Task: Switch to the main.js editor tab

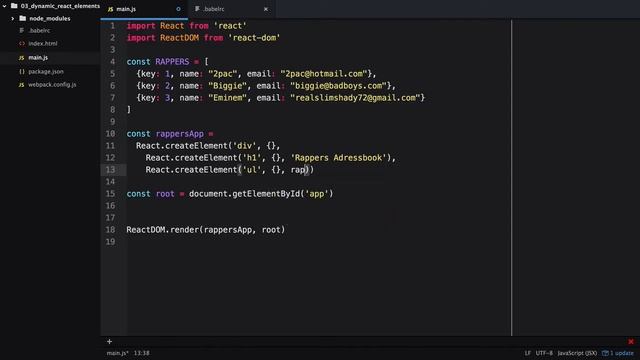Action: [x=144, y=9]
